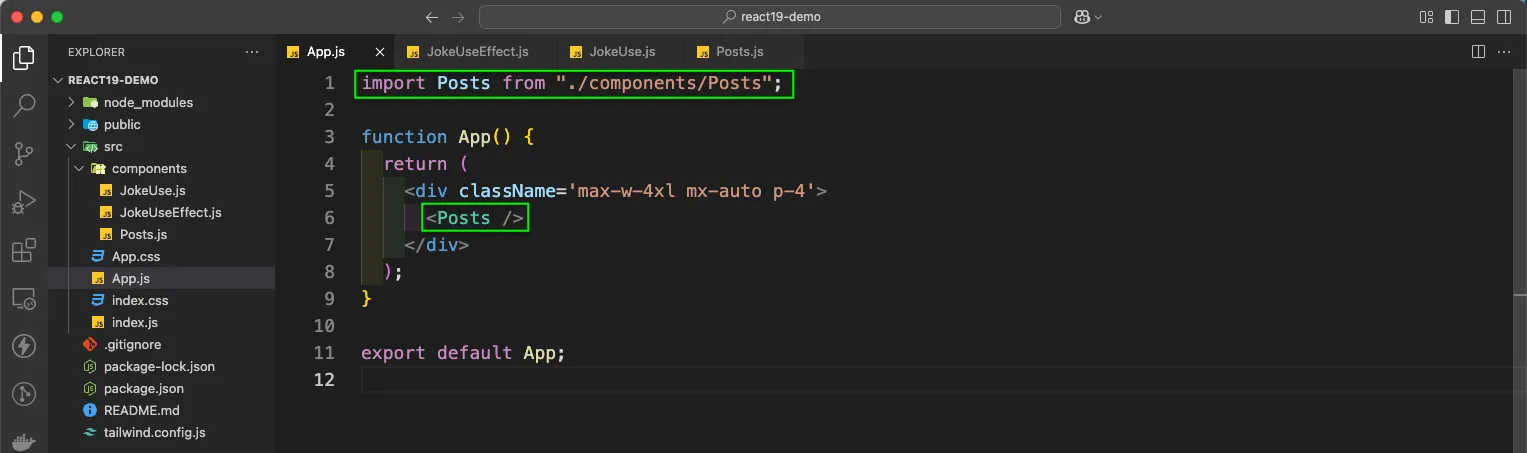
Task: Click the macOS yellow minimize window button
Action: pyautogui.click(x=36, y=17)
